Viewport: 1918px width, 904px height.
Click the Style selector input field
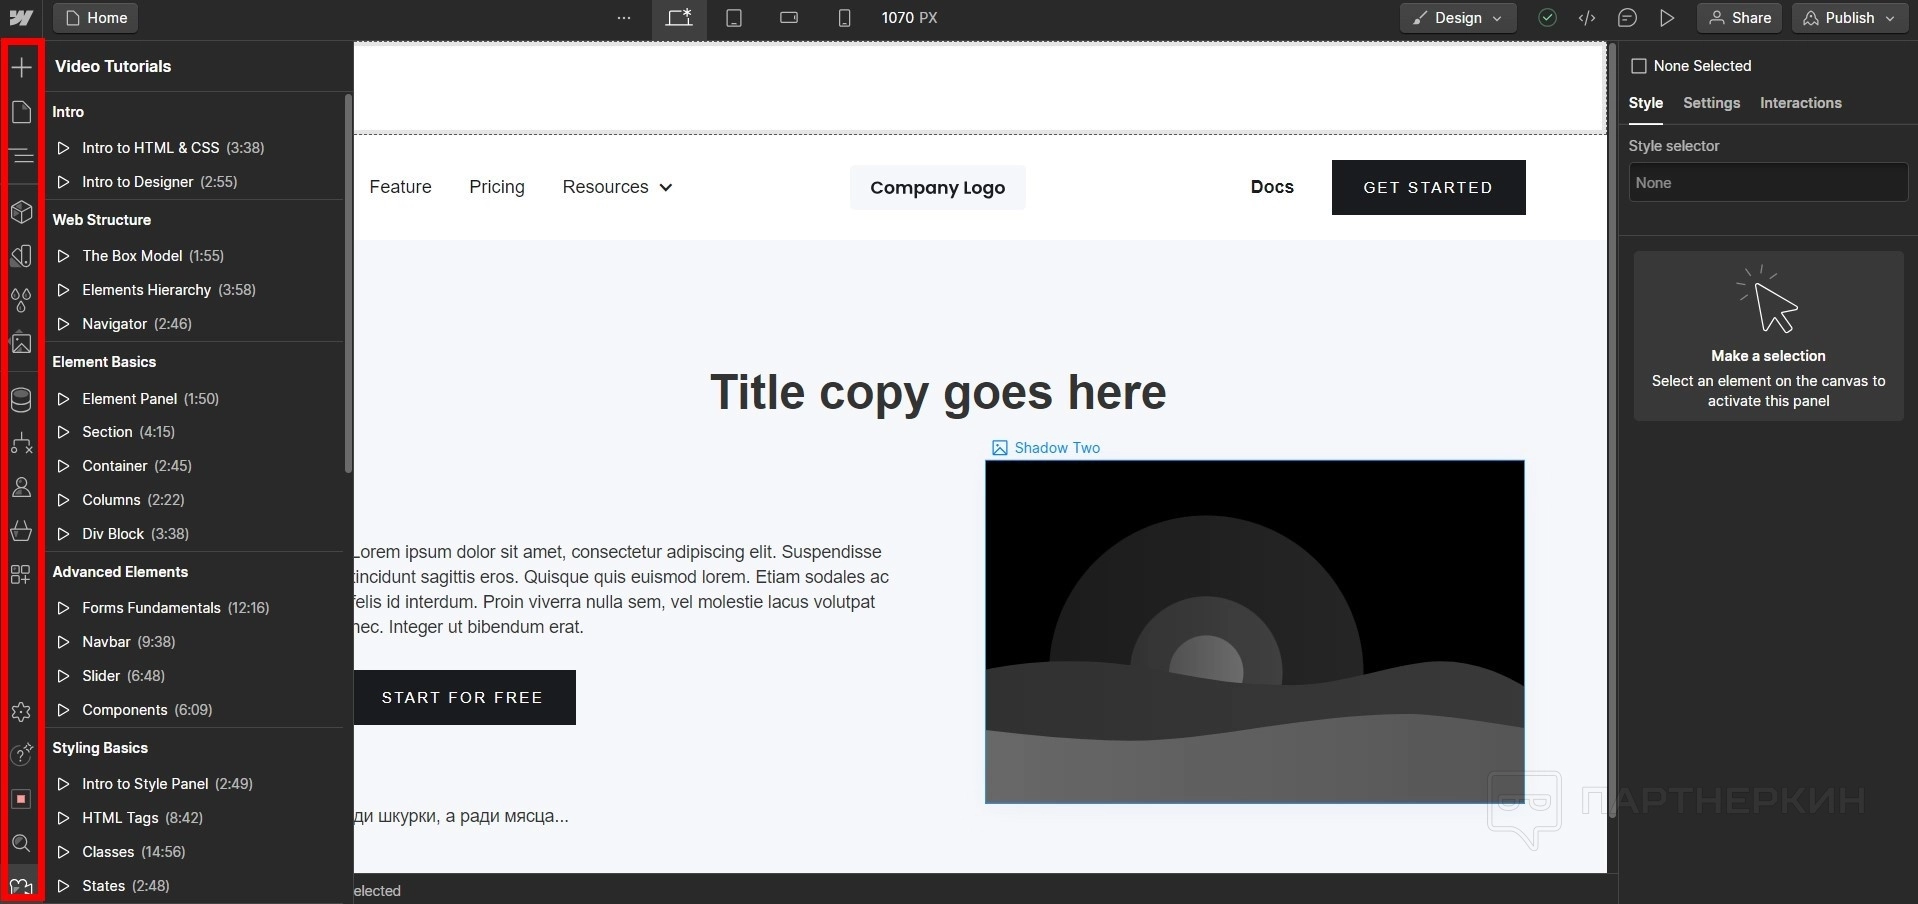tap(1767, 183)
